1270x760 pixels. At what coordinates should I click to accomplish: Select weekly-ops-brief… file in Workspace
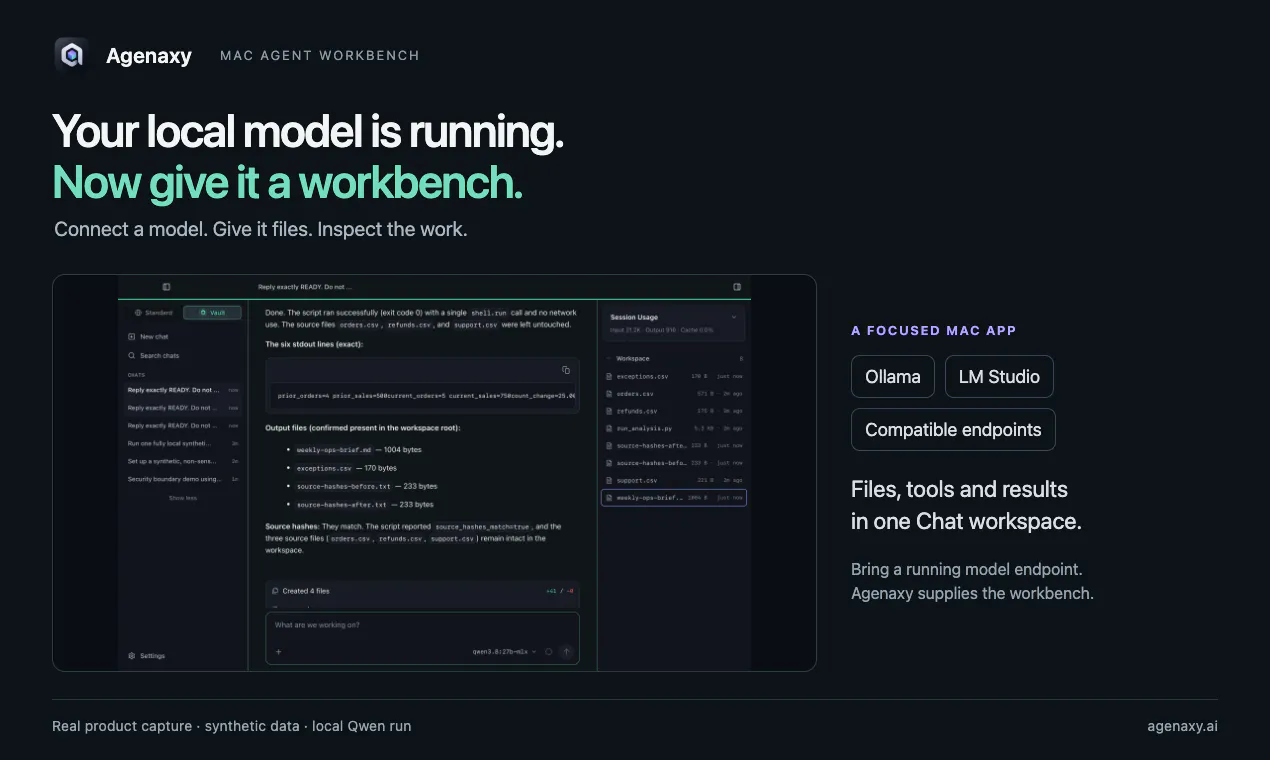tap(674, 497)
